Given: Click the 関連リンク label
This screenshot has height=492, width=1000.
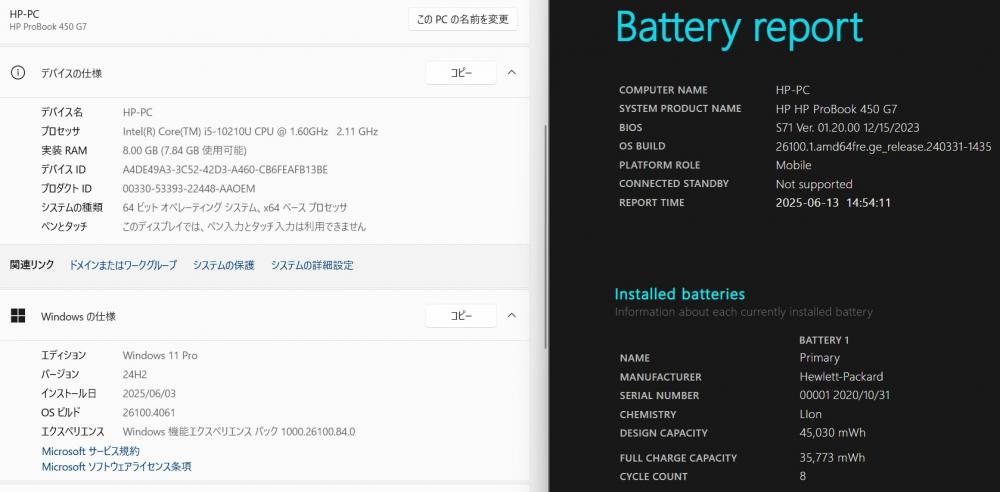Looking at the screenshot, I should pos(32,265).
